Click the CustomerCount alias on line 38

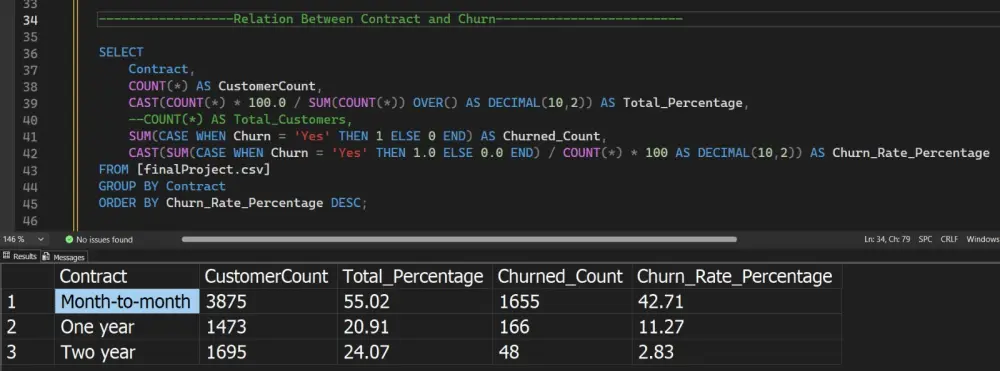(267, 86)
